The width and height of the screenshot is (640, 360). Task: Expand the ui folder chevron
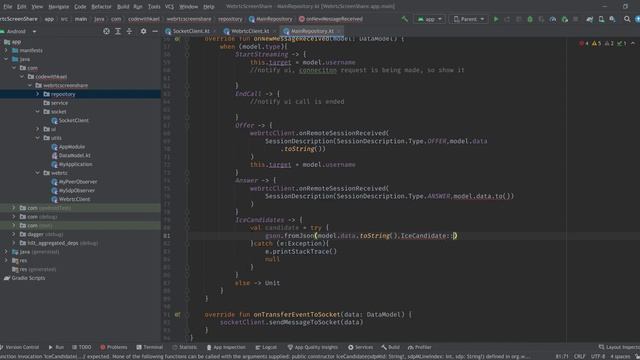click(x=38, y=129)
